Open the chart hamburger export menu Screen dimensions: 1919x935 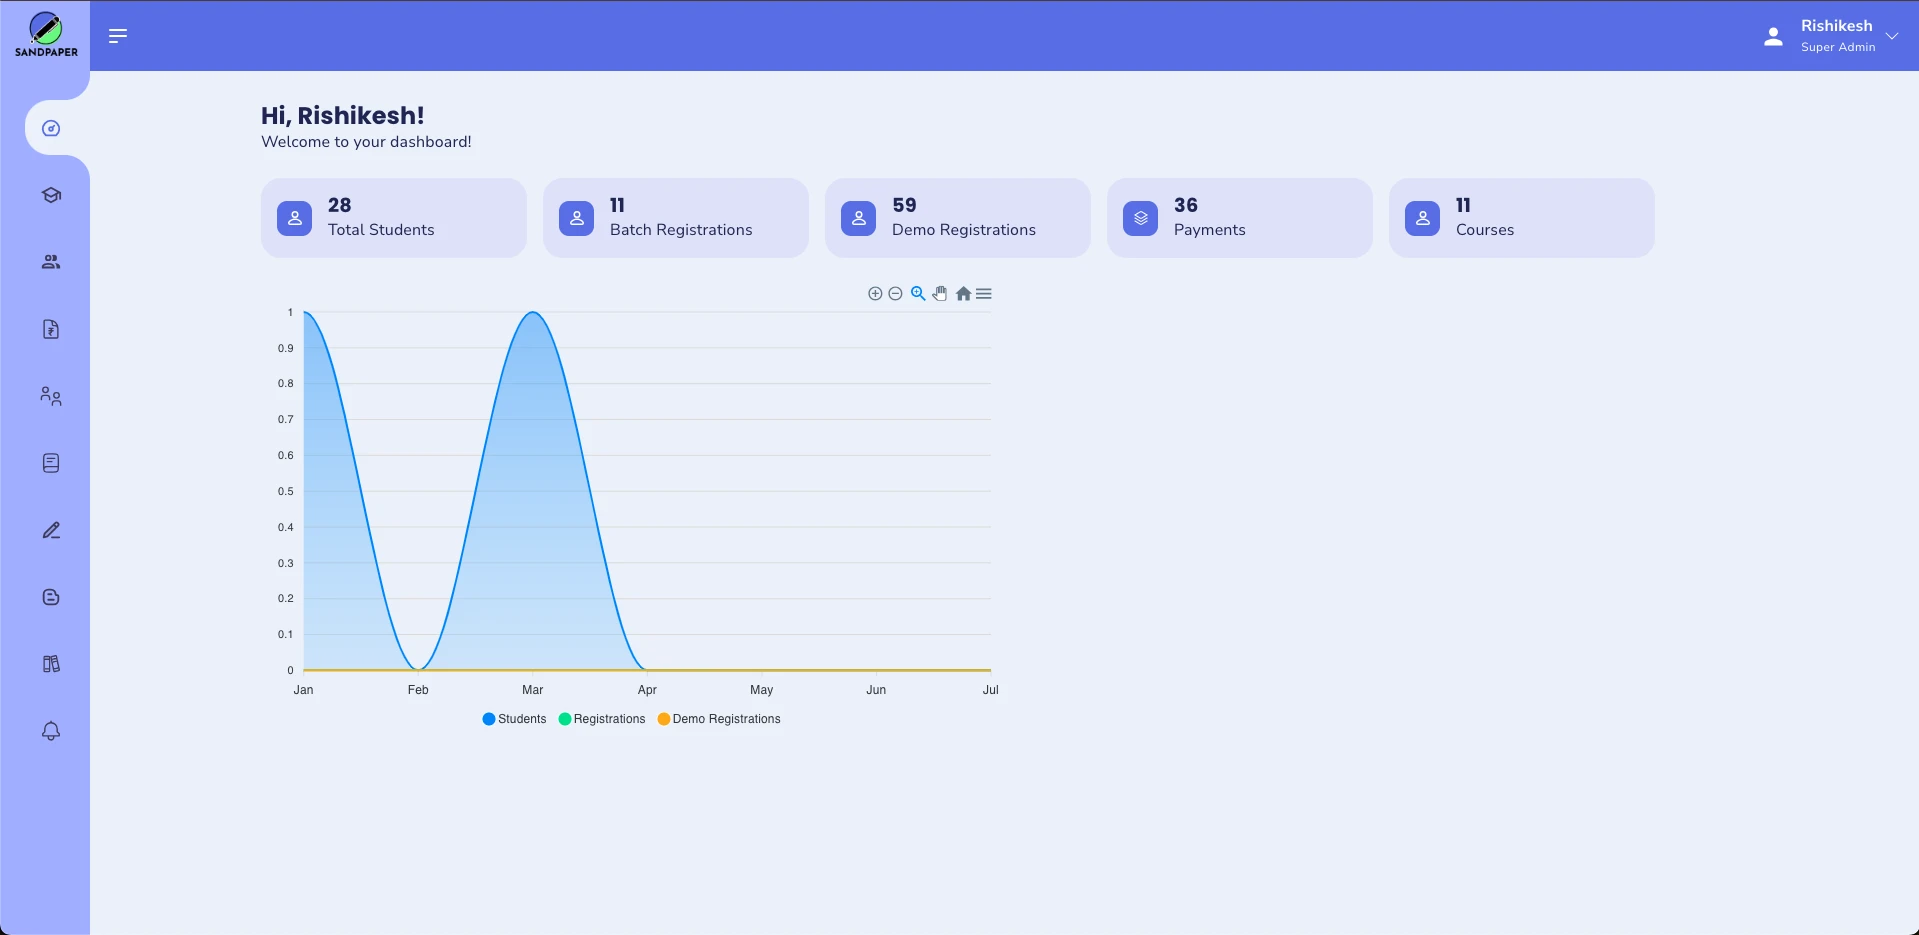pyautogui.click(x=984, y=294)
